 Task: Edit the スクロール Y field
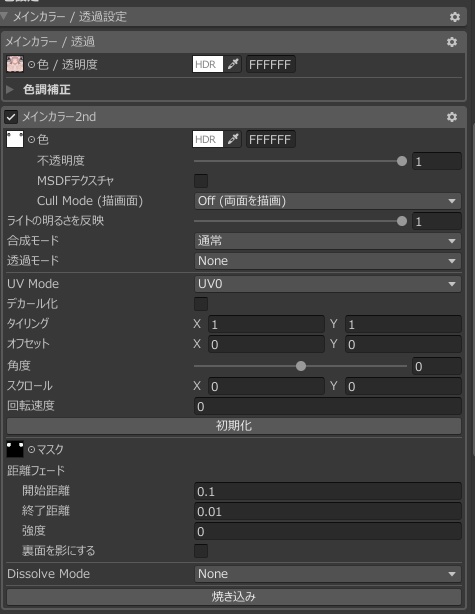tap(403, 386)
